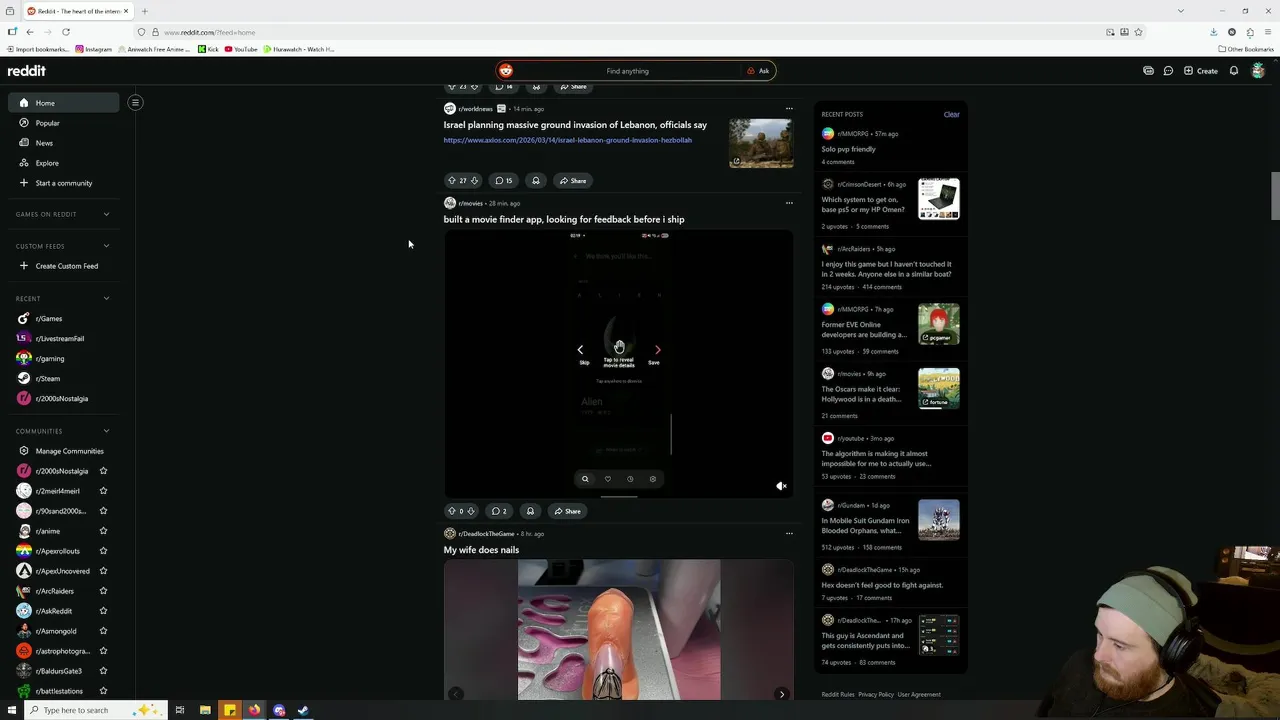
Task: Favorite r/2000sNostalgia with star
Action: click(103, 471)
